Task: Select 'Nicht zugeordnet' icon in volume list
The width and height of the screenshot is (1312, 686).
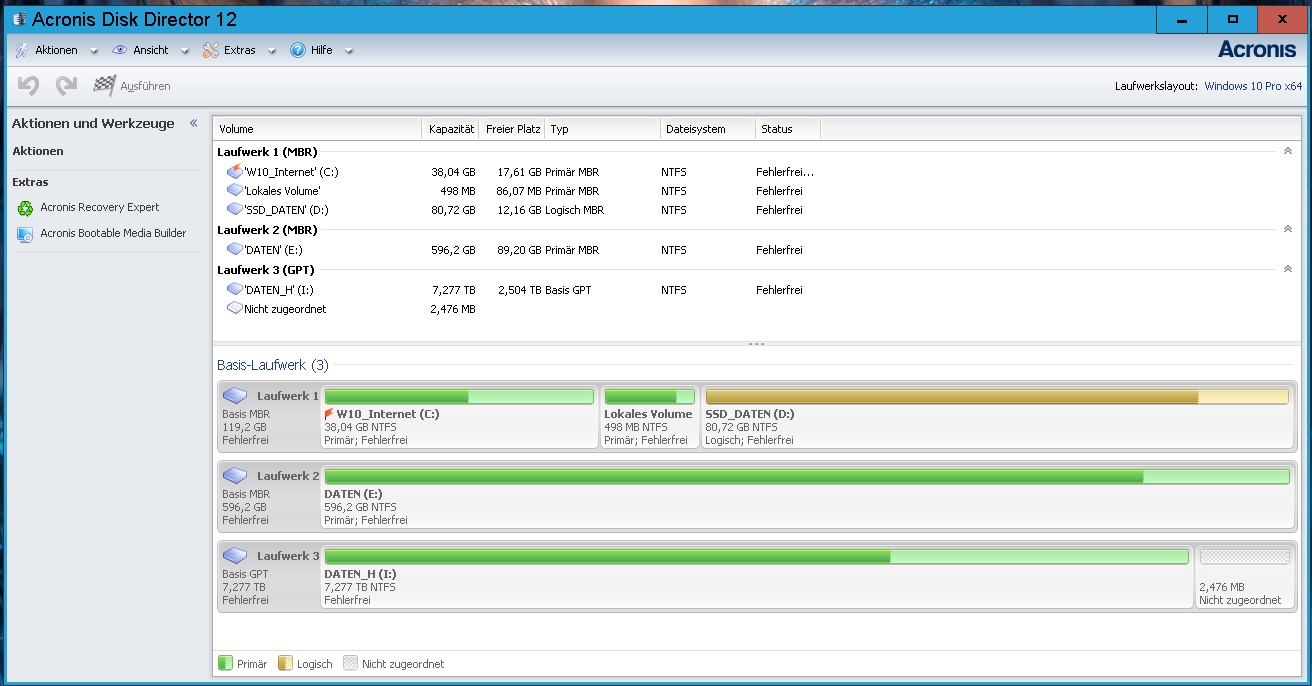Action: [235, 309]
